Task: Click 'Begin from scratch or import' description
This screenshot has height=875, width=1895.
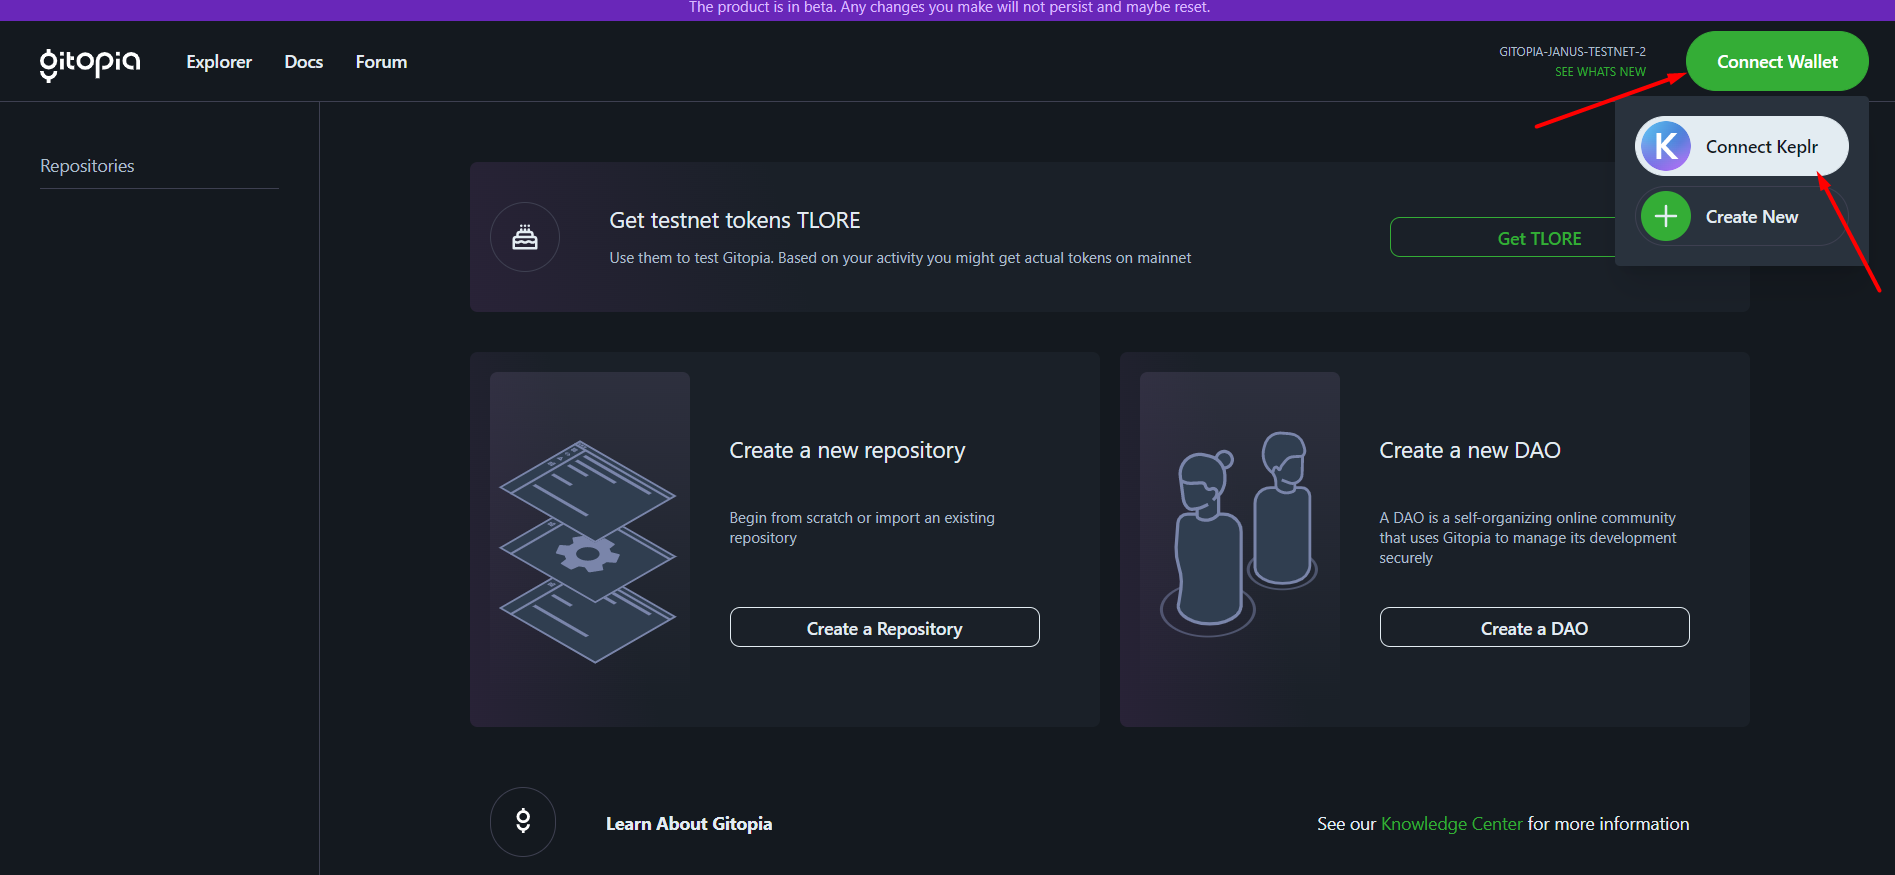Action: [x=862, y=528]
